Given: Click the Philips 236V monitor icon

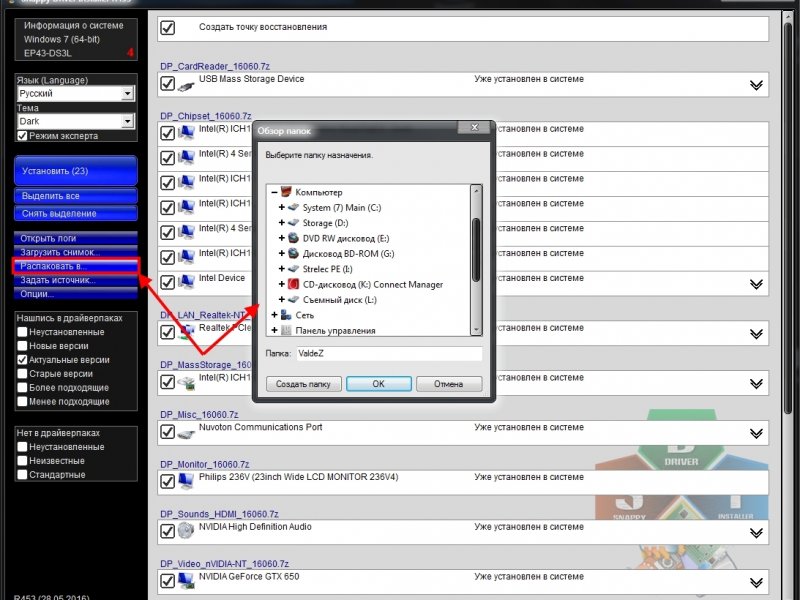Looking at the screenshot, I should 186,482.
